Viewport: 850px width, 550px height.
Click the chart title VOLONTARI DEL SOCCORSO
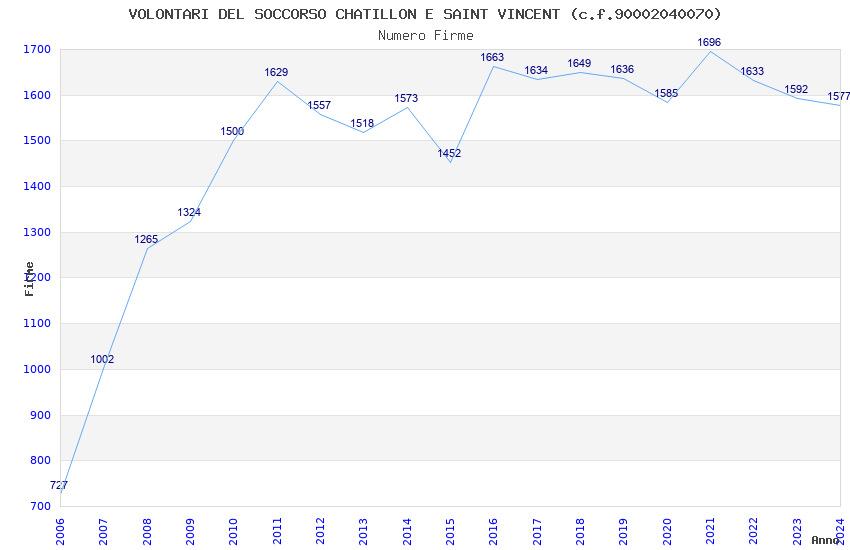pos(425,14)
